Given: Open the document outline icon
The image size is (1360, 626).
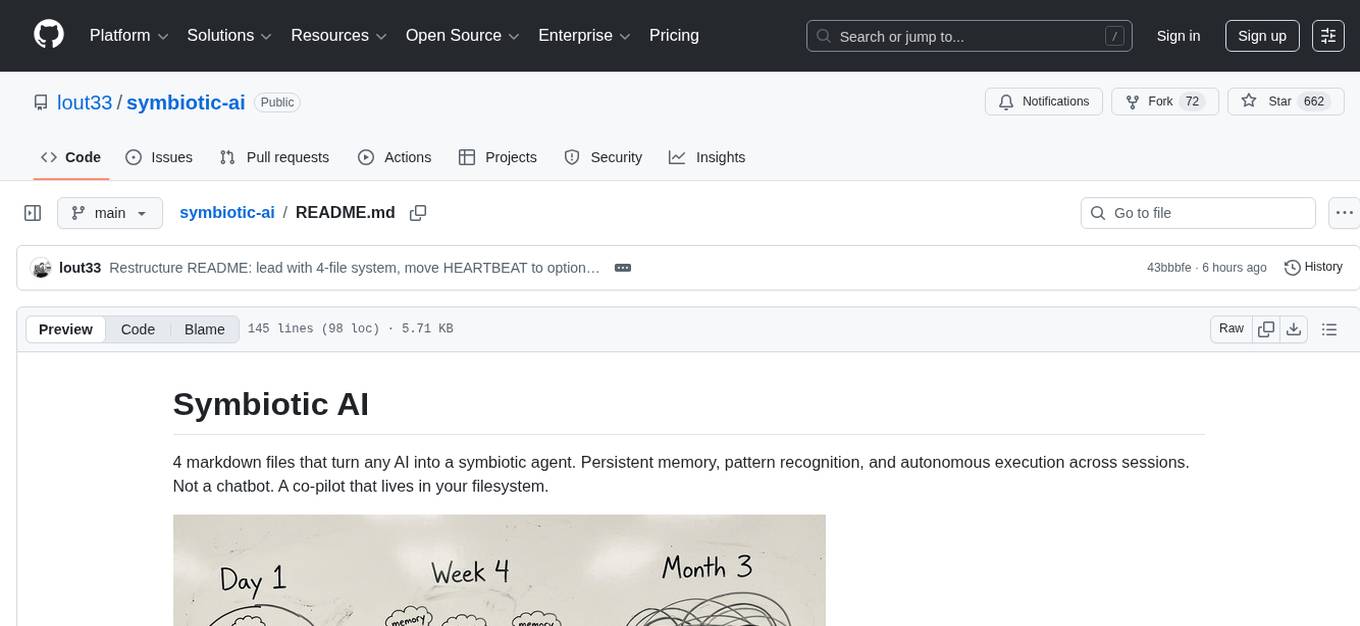Looking at the screenshot, I should 1329,329.
